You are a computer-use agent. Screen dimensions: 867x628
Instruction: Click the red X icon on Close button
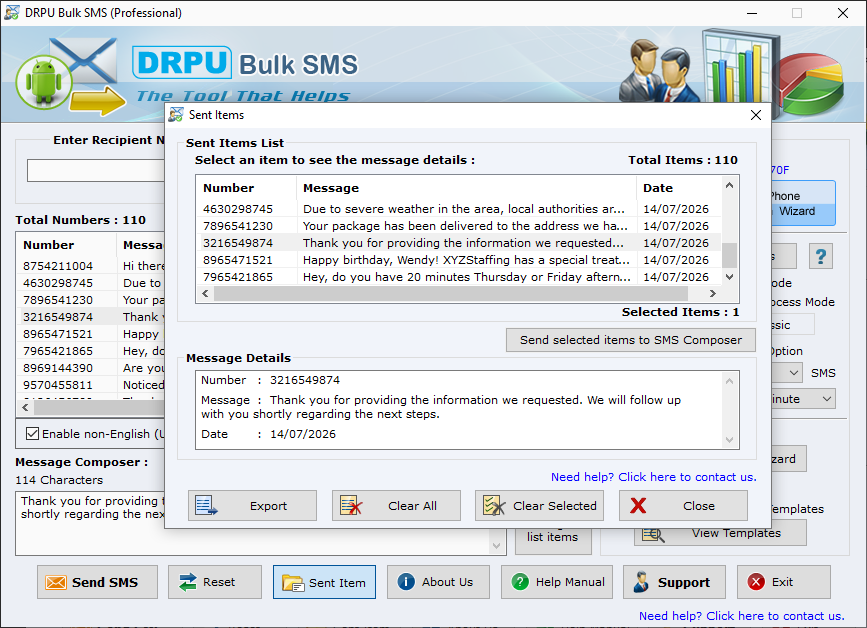click(x=638, y=506)
